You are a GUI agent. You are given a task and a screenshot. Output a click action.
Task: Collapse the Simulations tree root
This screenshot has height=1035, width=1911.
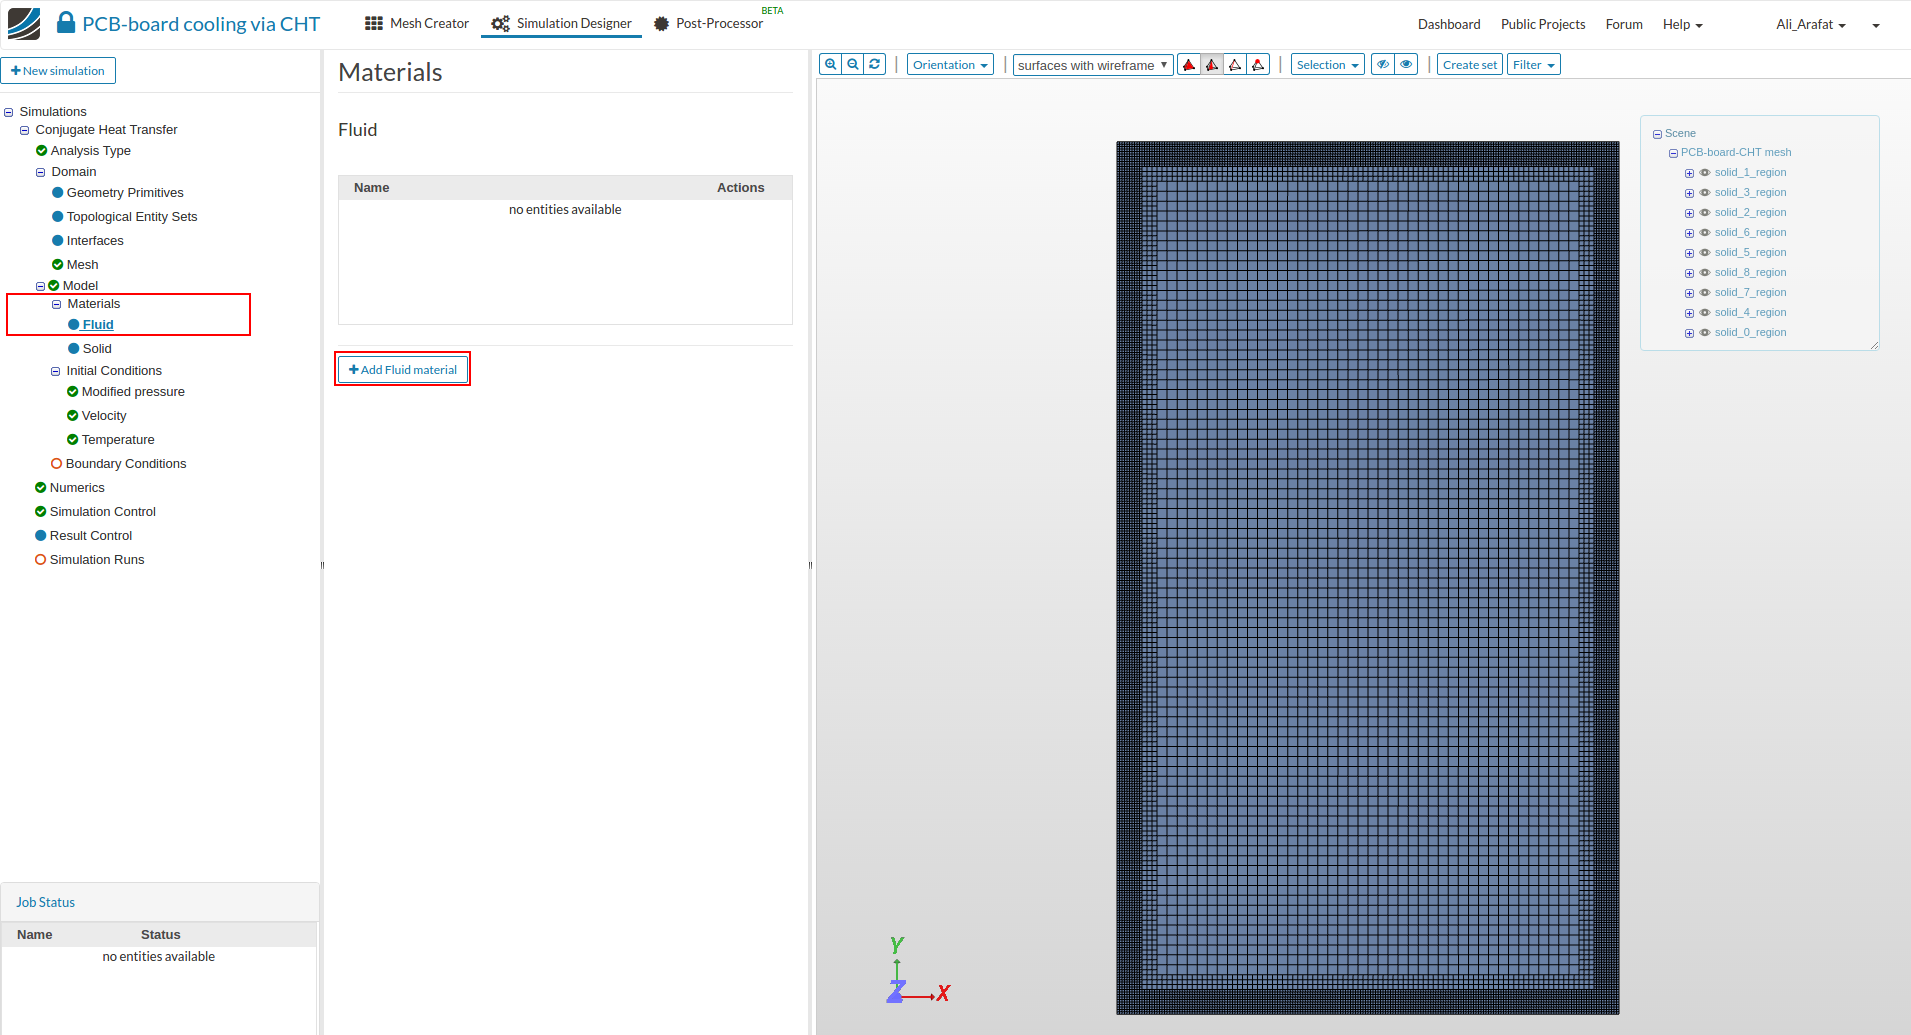click(9, 113)
